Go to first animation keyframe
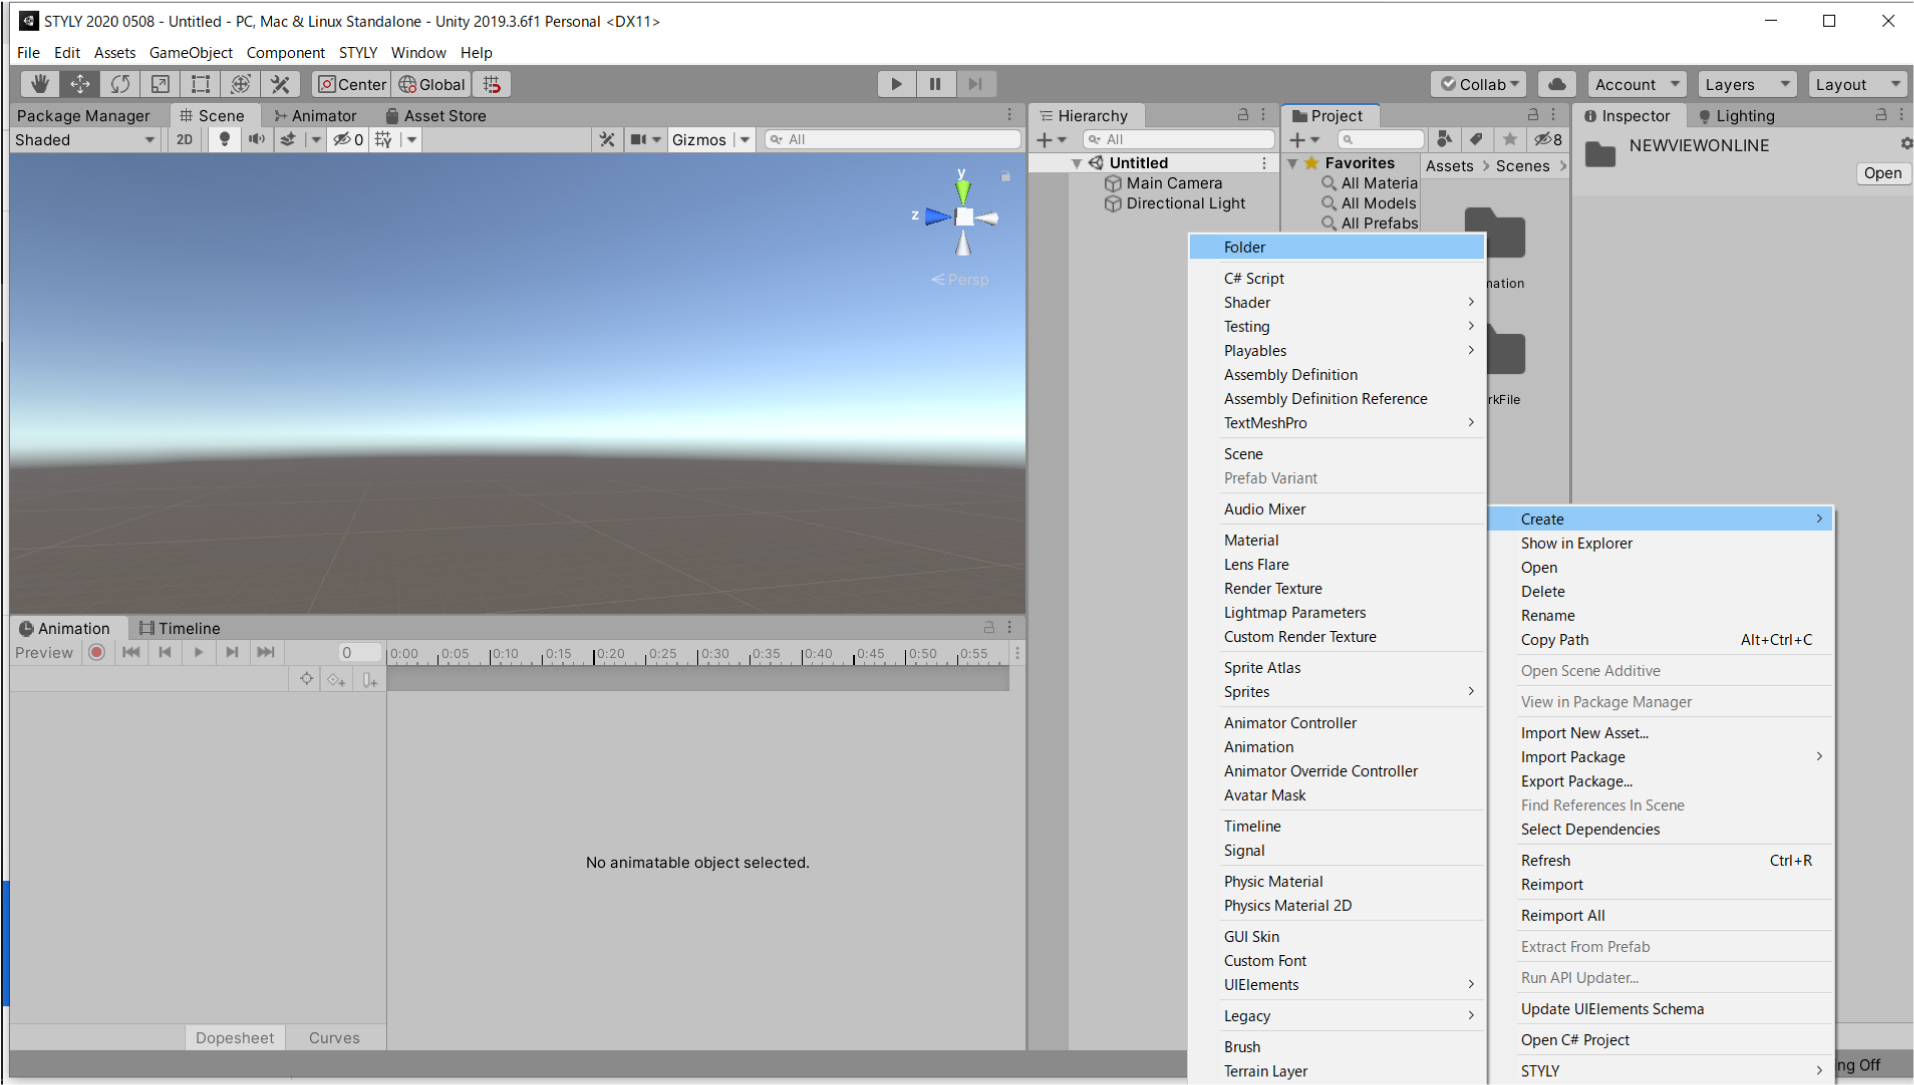Viewport: 1914px width, 1085px height. (x=131, y=653)
